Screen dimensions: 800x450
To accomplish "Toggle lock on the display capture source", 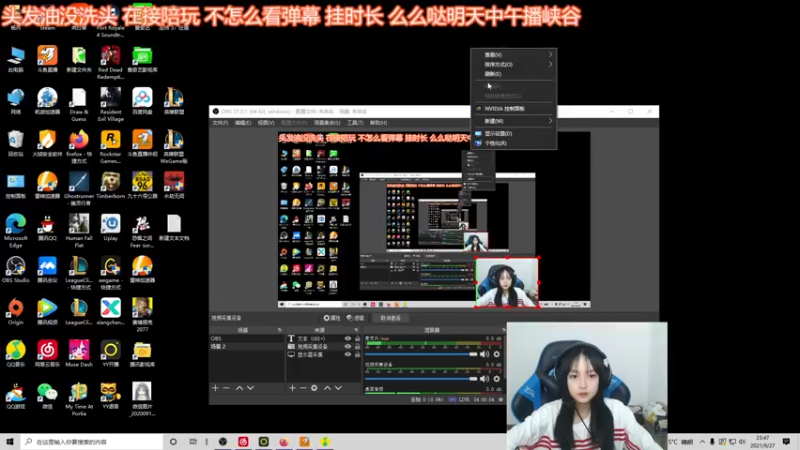I will pos(357,355).
